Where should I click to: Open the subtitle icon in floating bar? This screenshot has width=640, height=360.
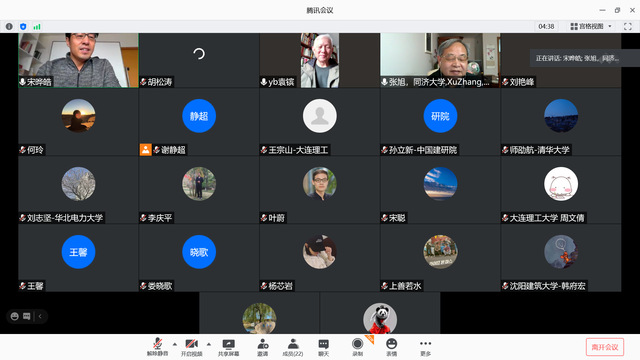pos(27,316)
